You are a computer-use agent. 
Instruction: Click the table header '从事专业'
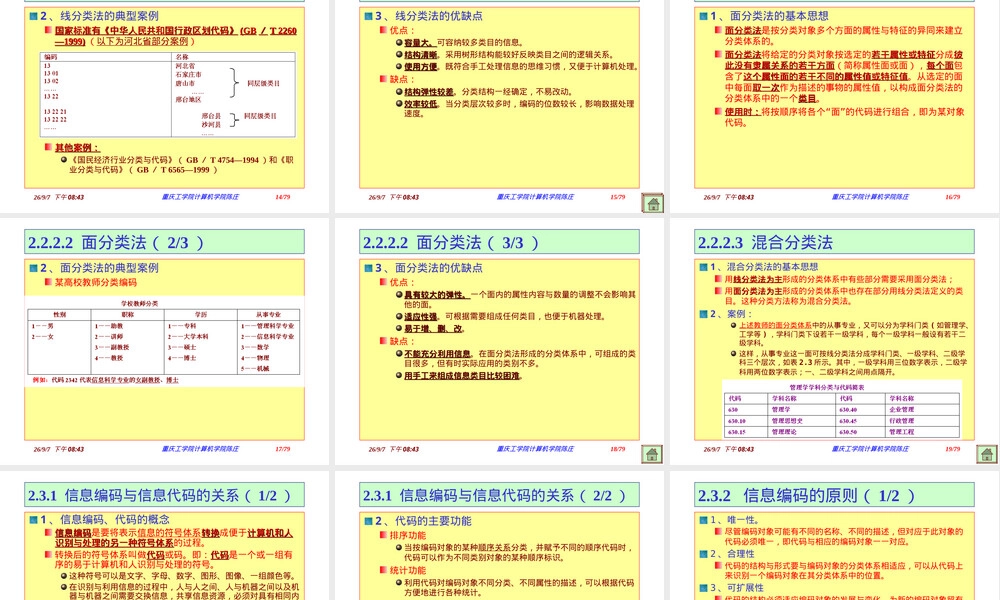click(268, 314)
